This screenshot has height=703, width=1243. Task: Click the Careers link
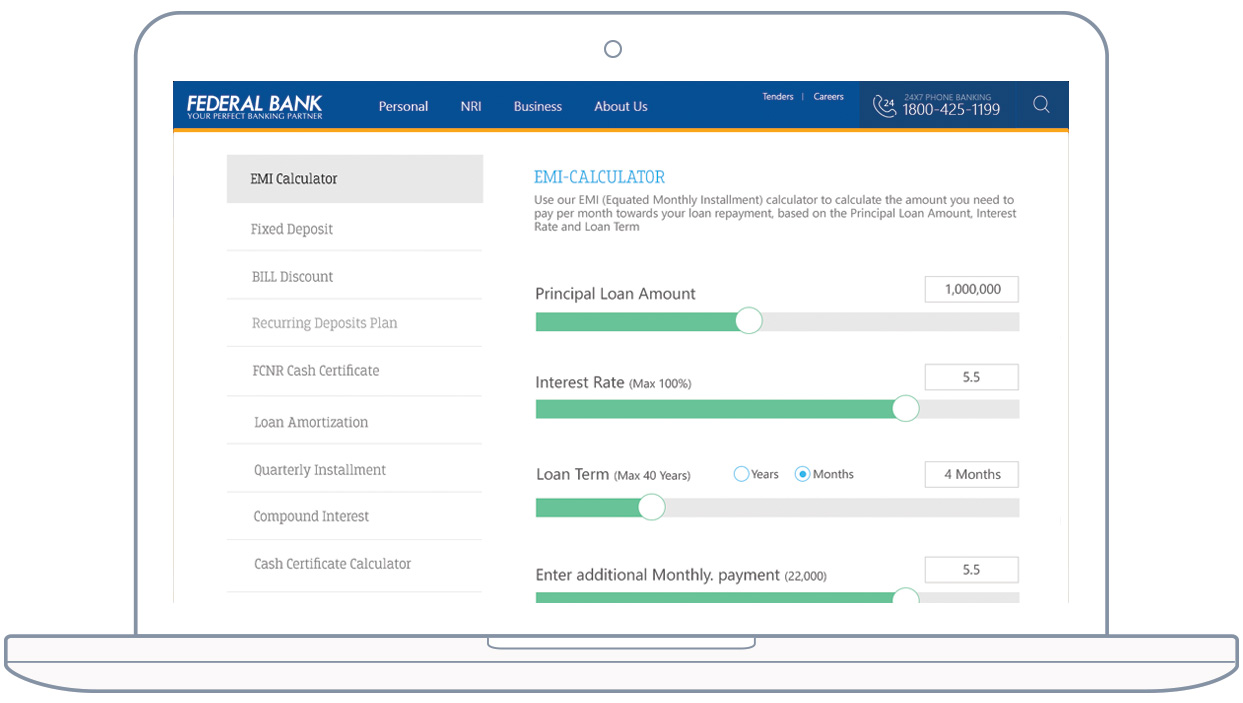pyautogui.click(x=829, y=97)
